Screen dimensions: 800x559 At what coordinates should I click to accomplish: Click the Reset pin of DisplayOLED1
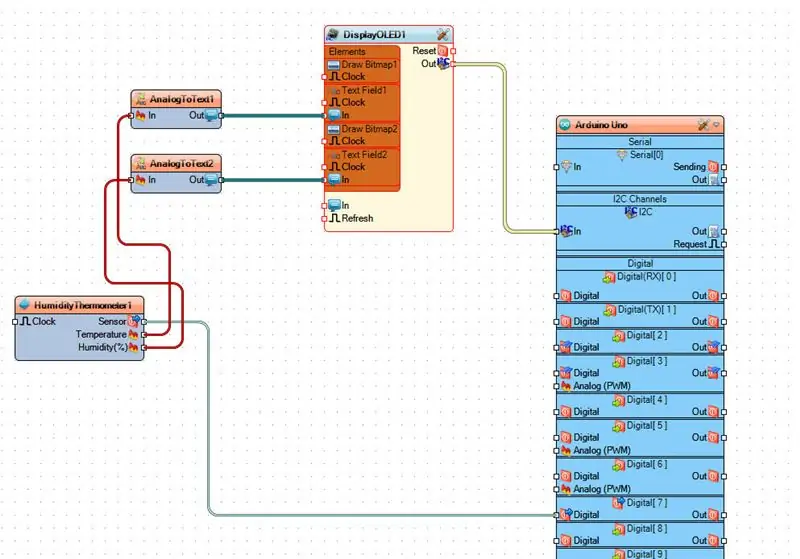[453, 51]
